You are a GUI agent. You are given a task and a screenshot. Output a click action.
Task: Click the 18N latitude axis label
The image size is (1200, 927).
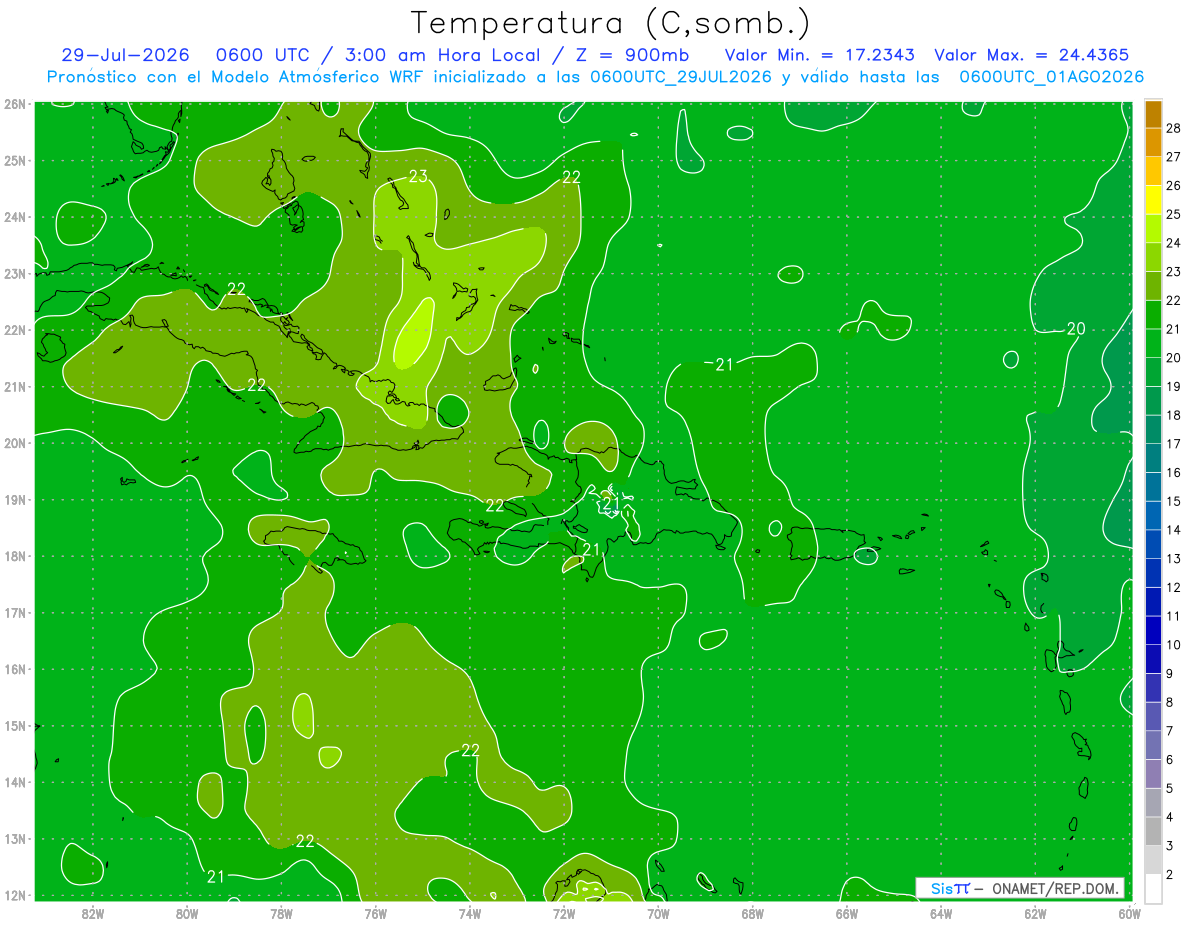14,556
